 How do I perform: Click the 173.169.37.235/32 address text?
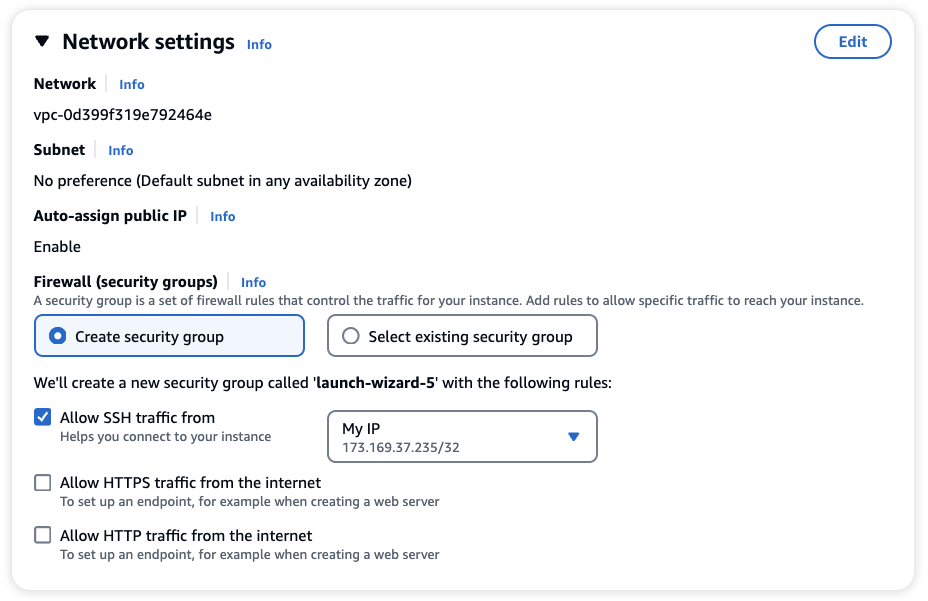click(x=401, y=447)
